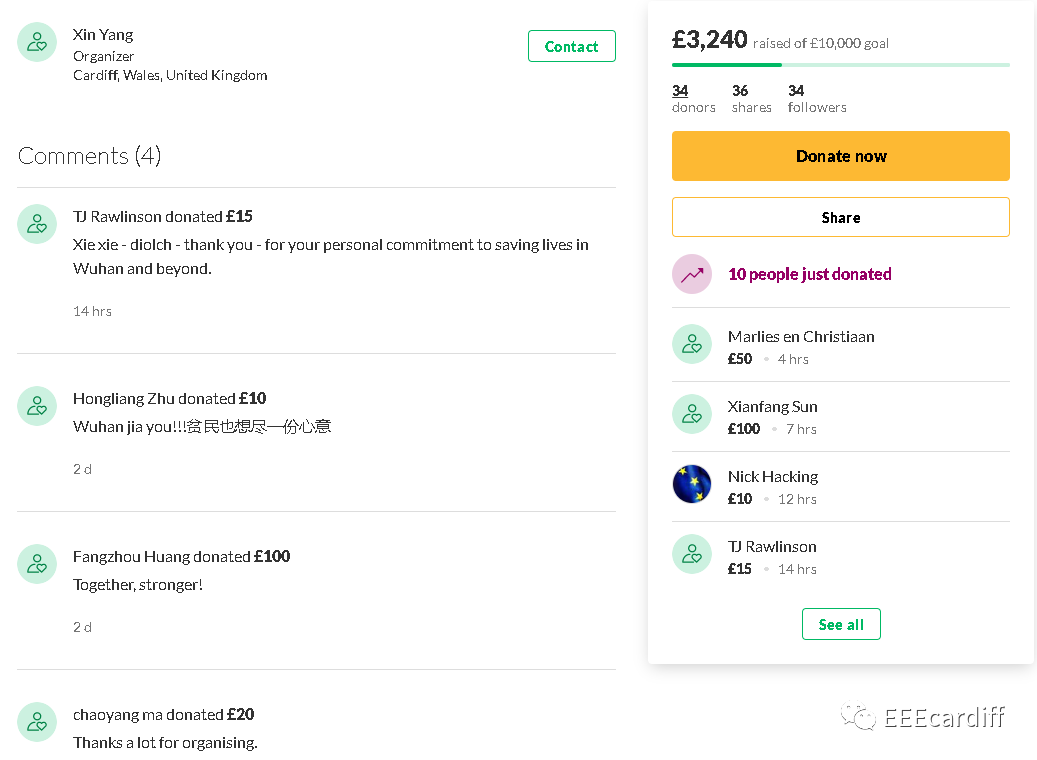Click Xianfang Sun donor avatar icon
The image size is (1037, 760).
(692, 414)
